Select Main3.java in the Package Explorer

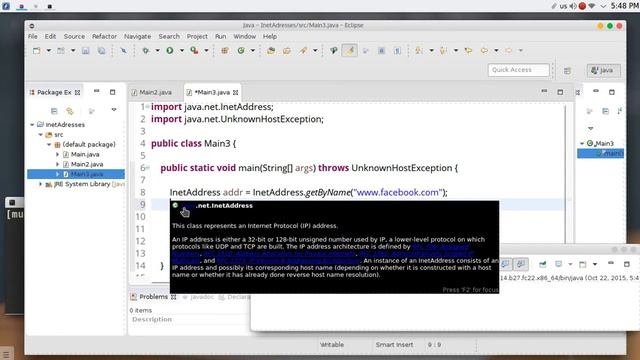click(x=87, y=174)
